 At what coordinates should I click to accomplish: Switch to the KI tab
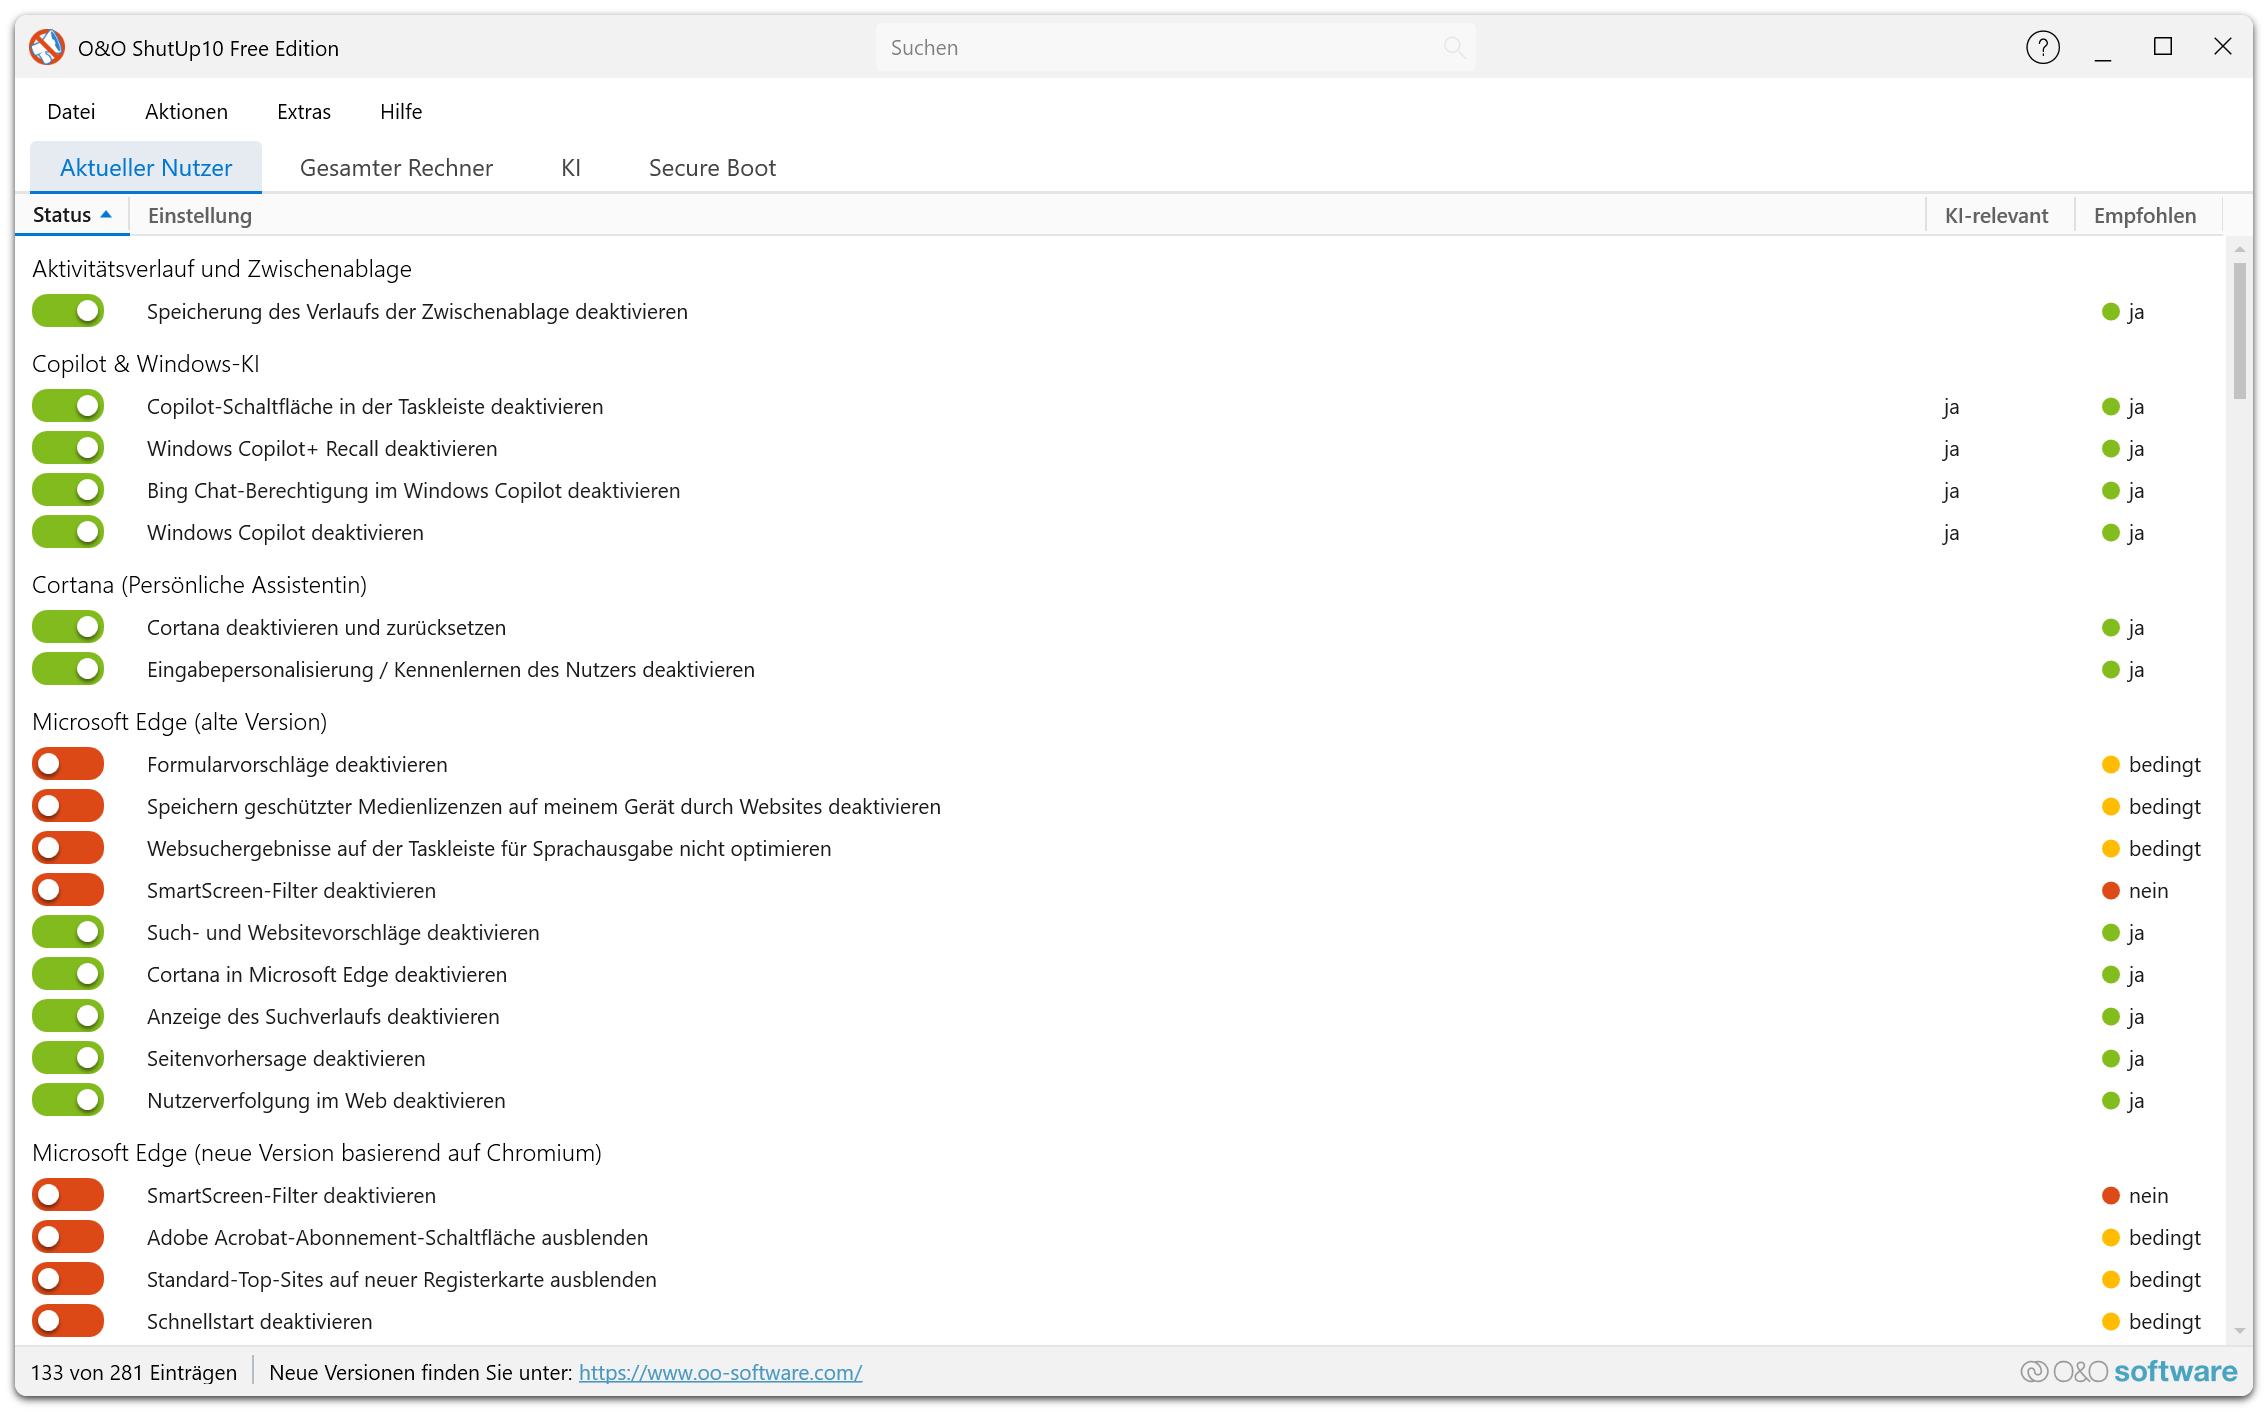pos(571,168)
